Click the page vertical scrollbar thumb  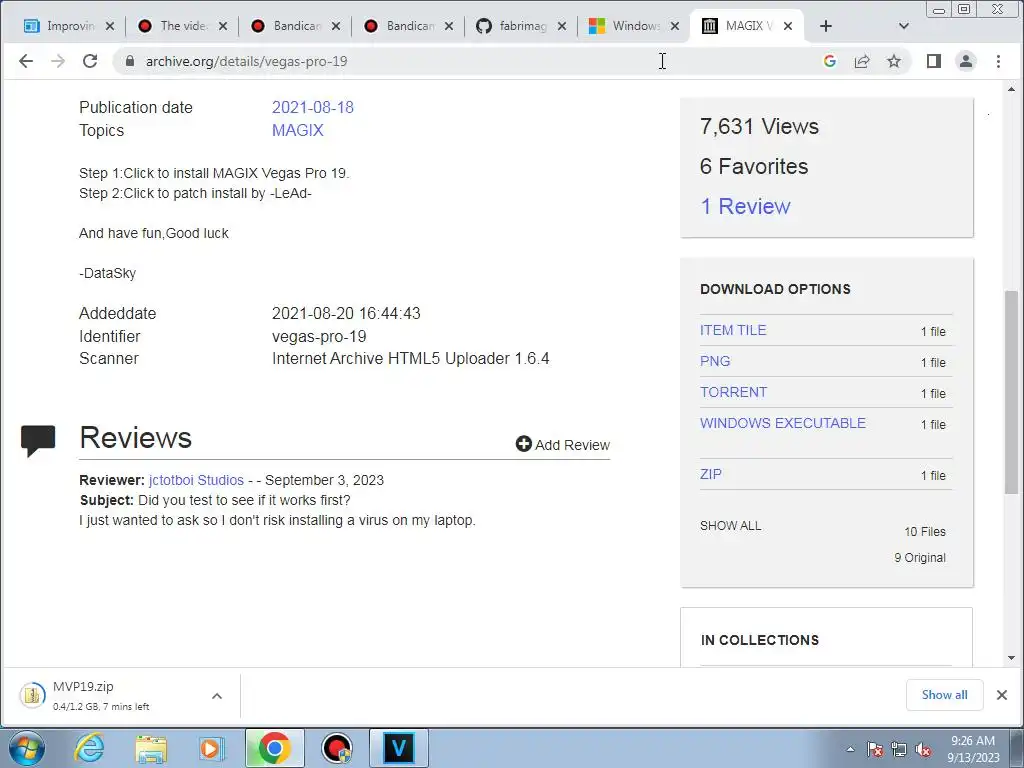(x=1011, y=392)
